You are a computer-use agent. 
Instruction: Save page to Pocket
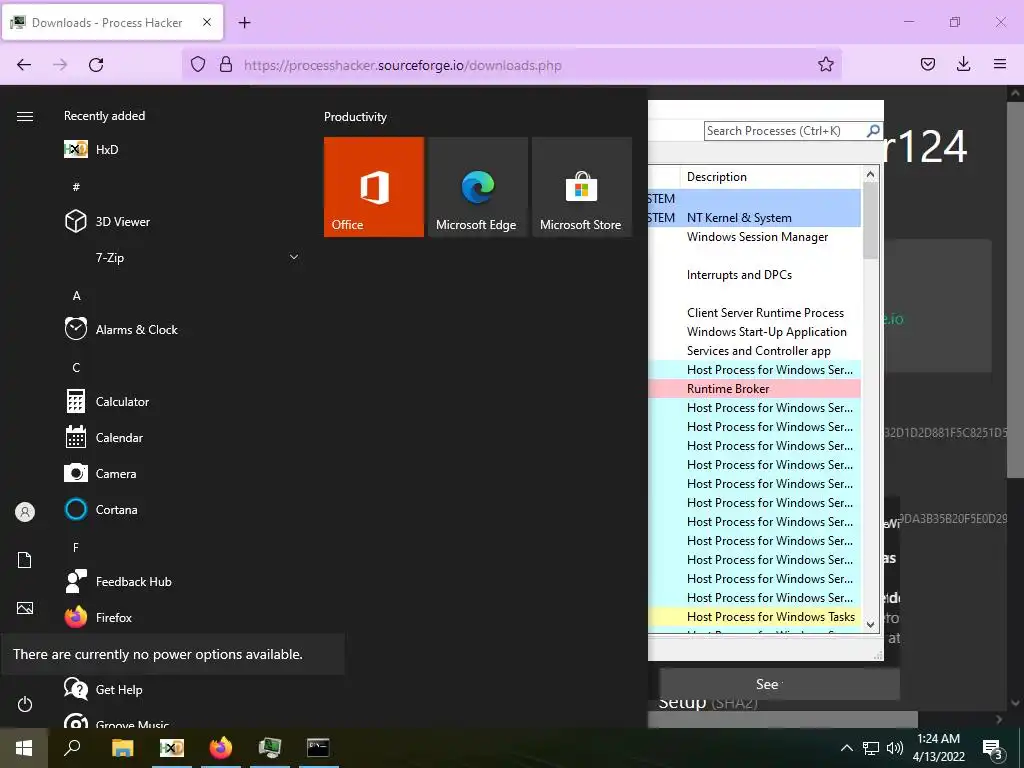(927, 64)
